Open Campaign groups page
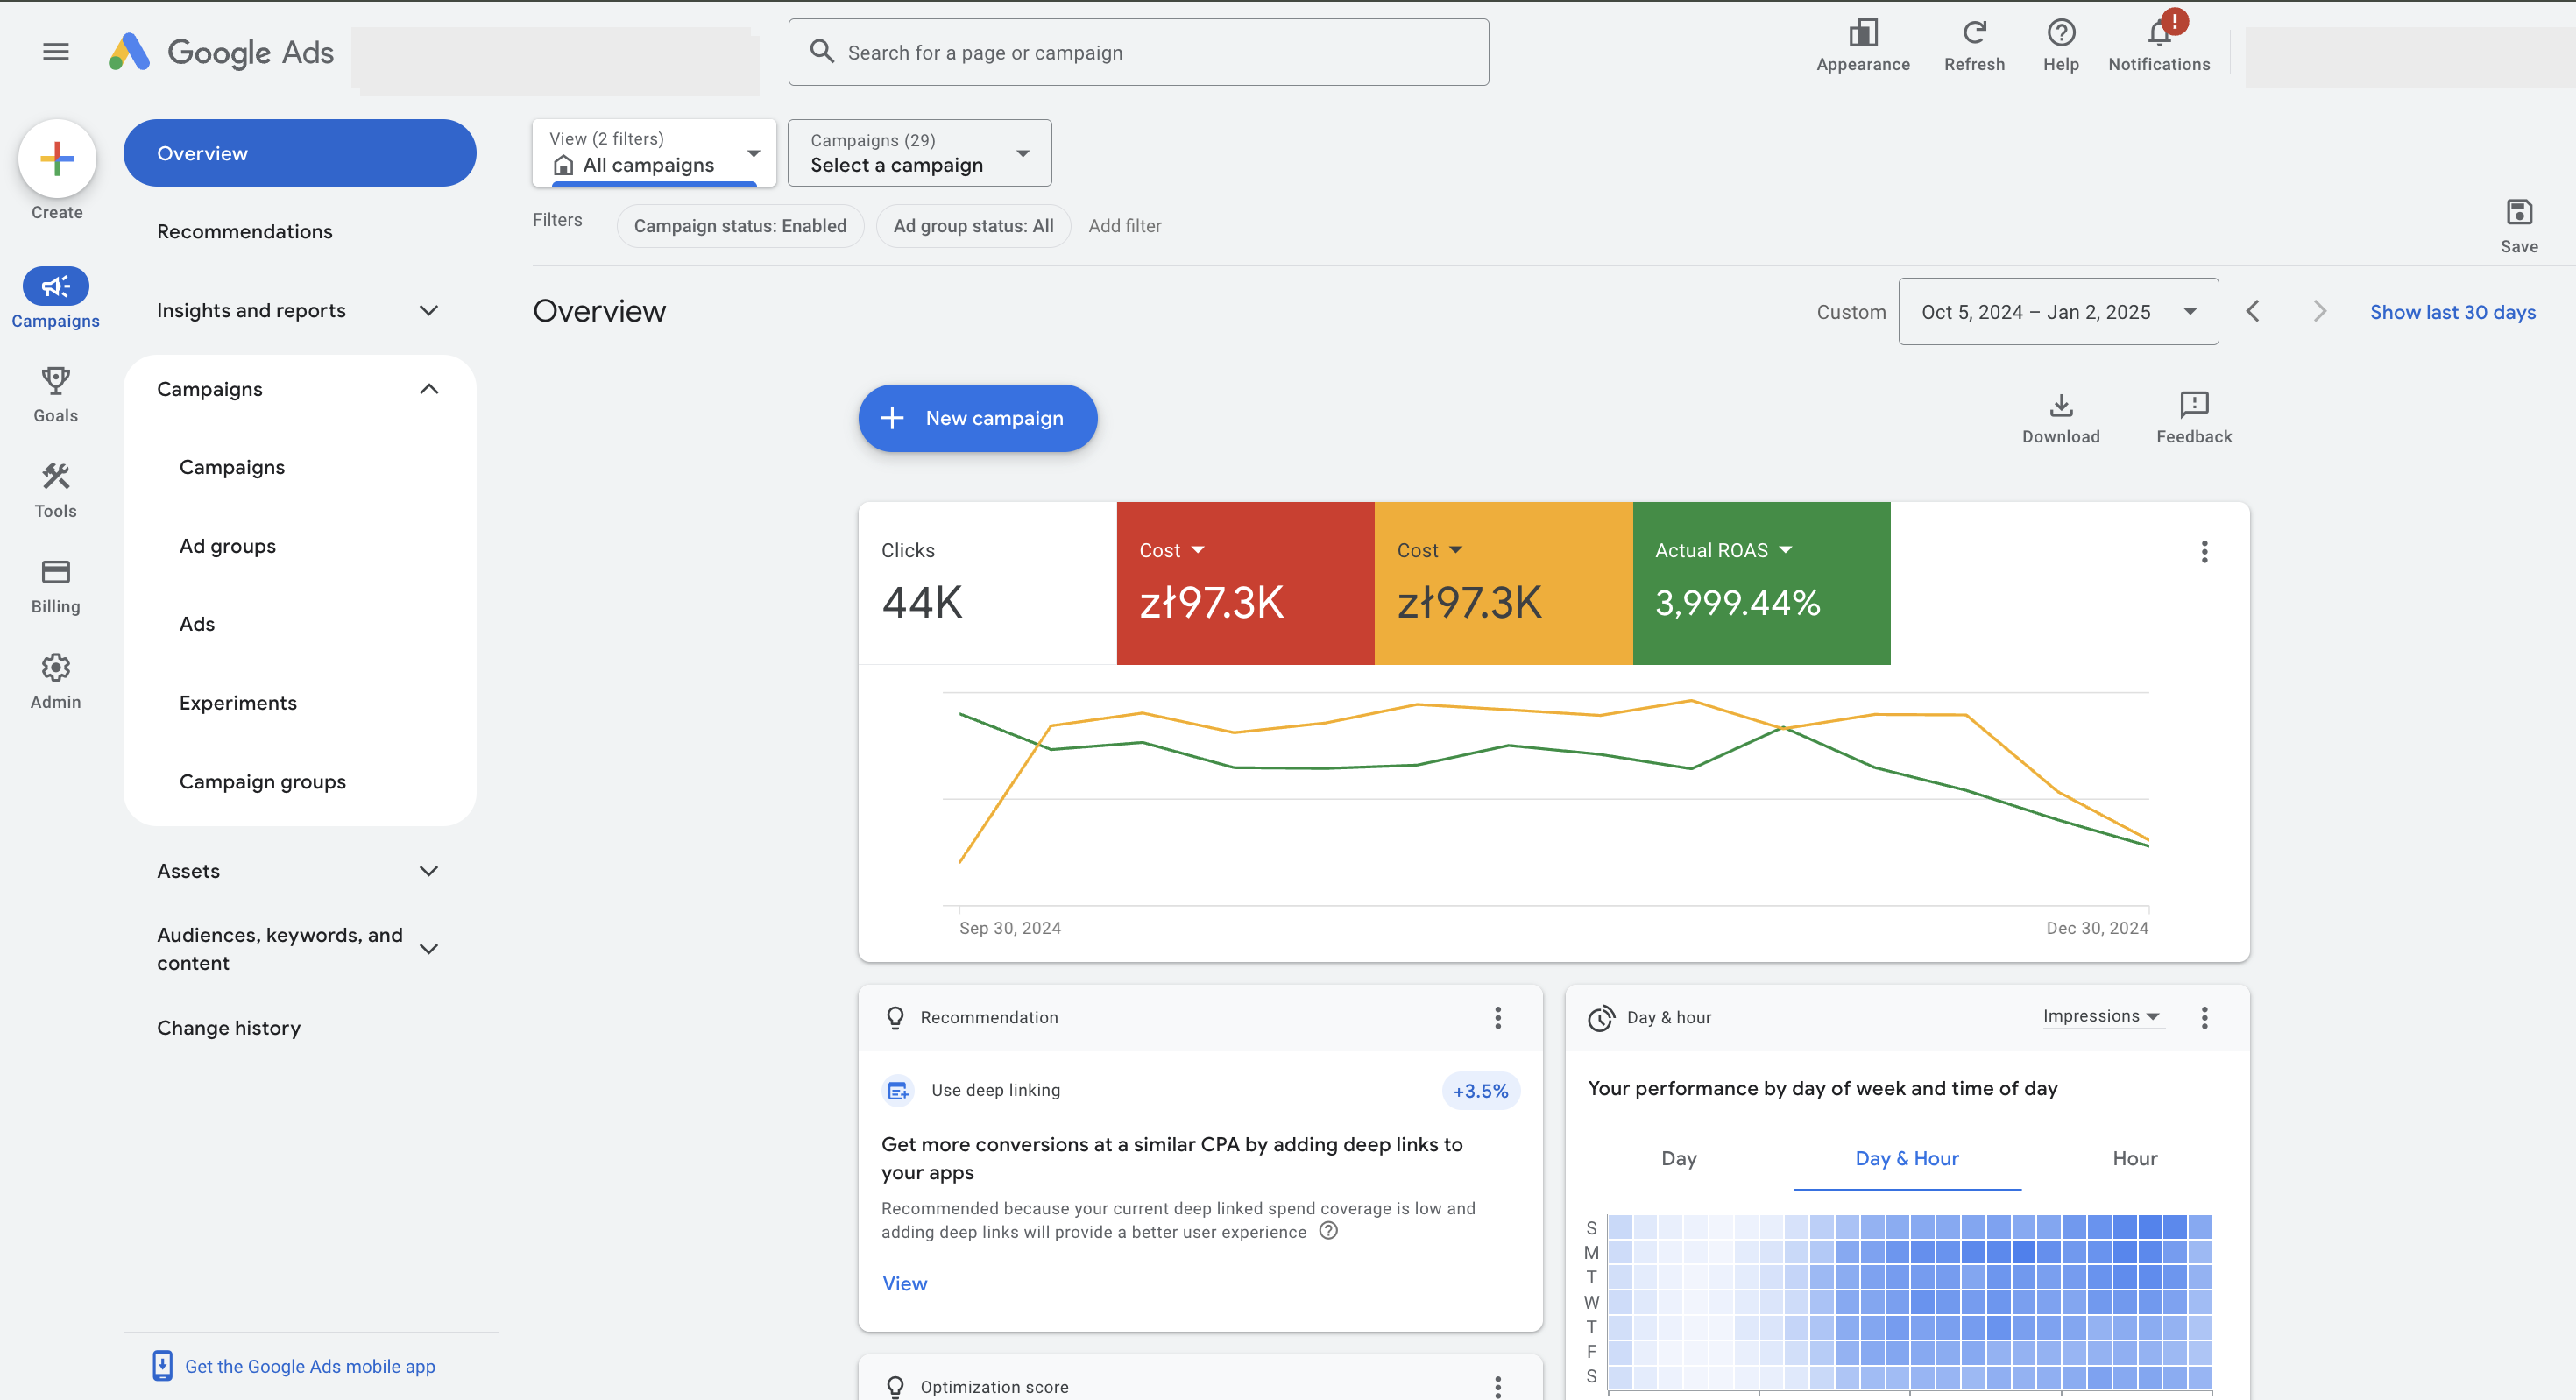Viewport: 2576px width, 1400px height. click(262, 782)
